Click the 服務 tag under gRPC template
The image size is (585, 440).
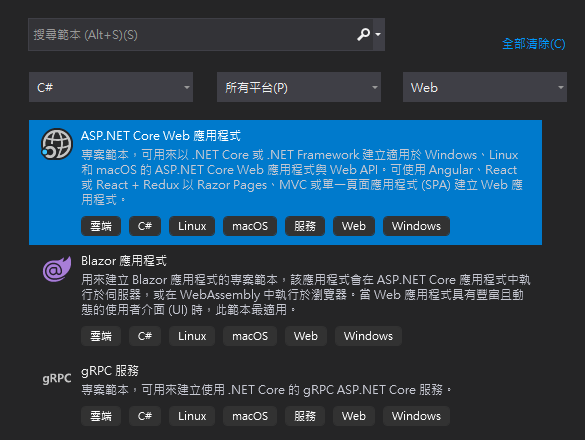tap(305, 416)
